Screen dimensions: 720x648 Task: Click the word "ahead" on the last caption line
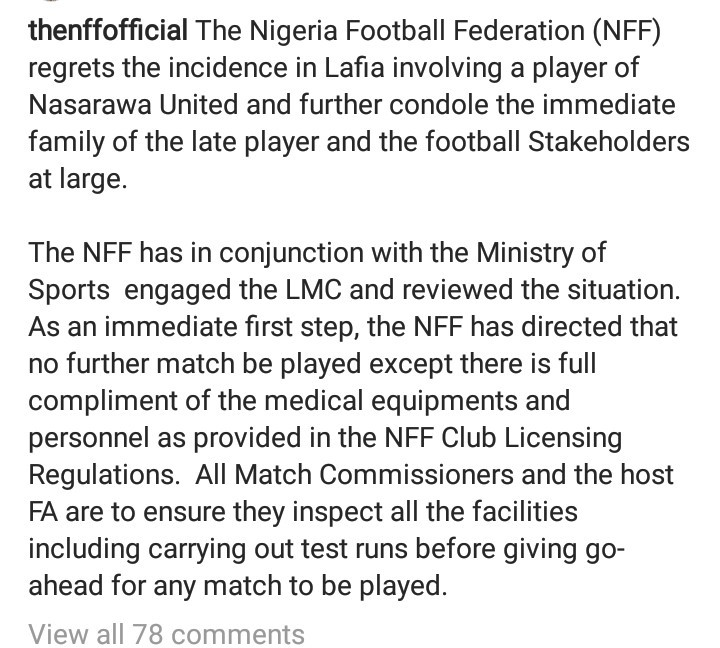pos(66,586)
